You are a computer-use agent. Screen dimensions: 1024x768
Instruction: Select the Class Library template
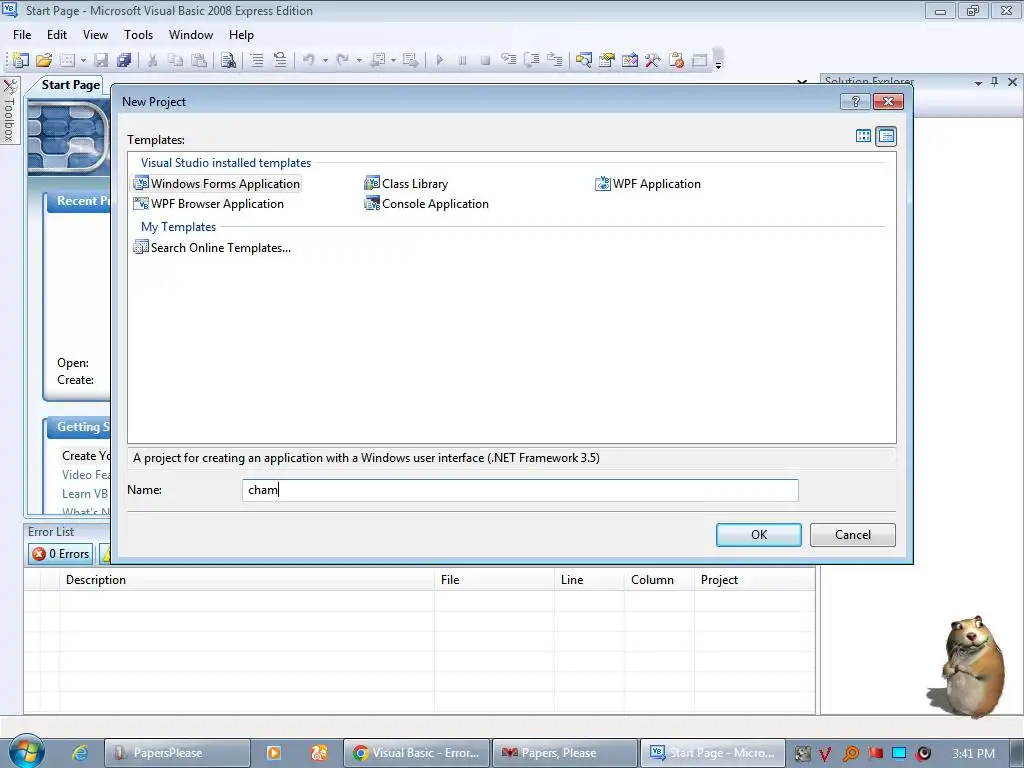(406, 184)
